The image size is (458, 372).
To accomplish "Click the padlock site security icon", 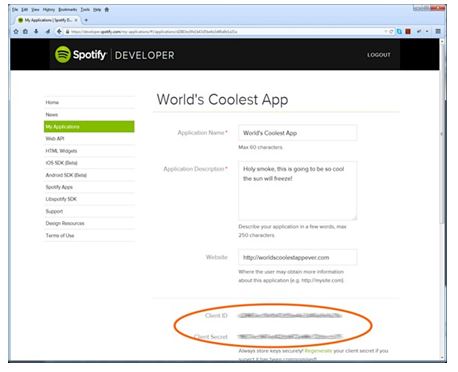I will coord(67,32).
